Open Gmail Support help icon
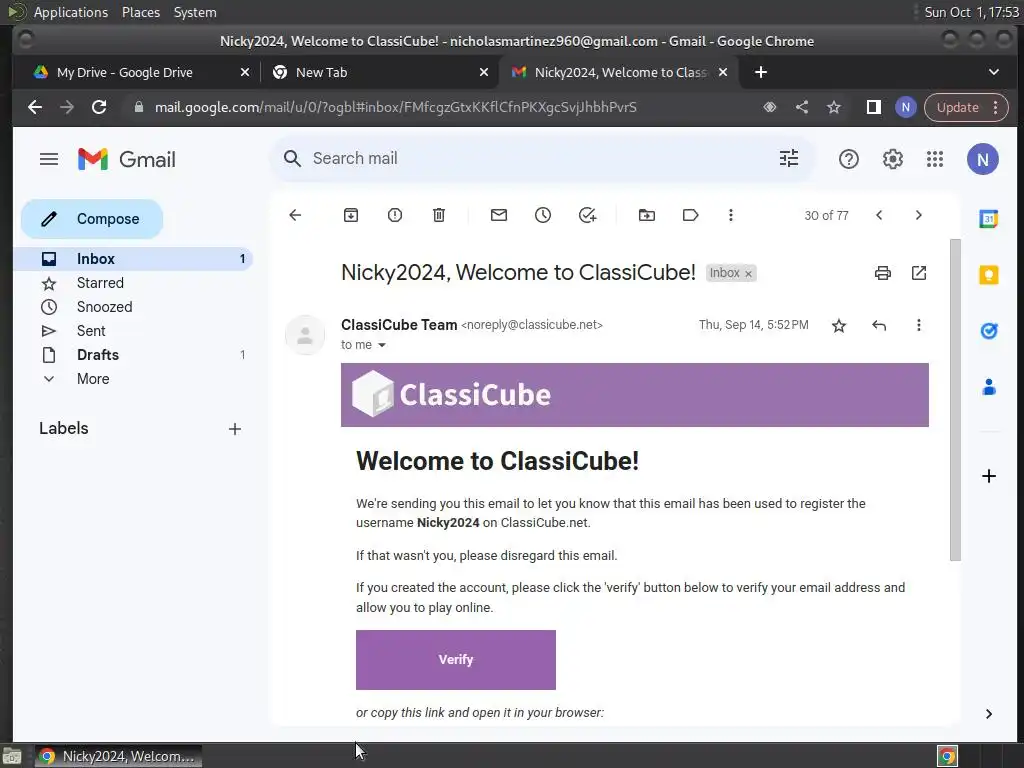This screenshot has width=1024, height=768. point(848,159)
